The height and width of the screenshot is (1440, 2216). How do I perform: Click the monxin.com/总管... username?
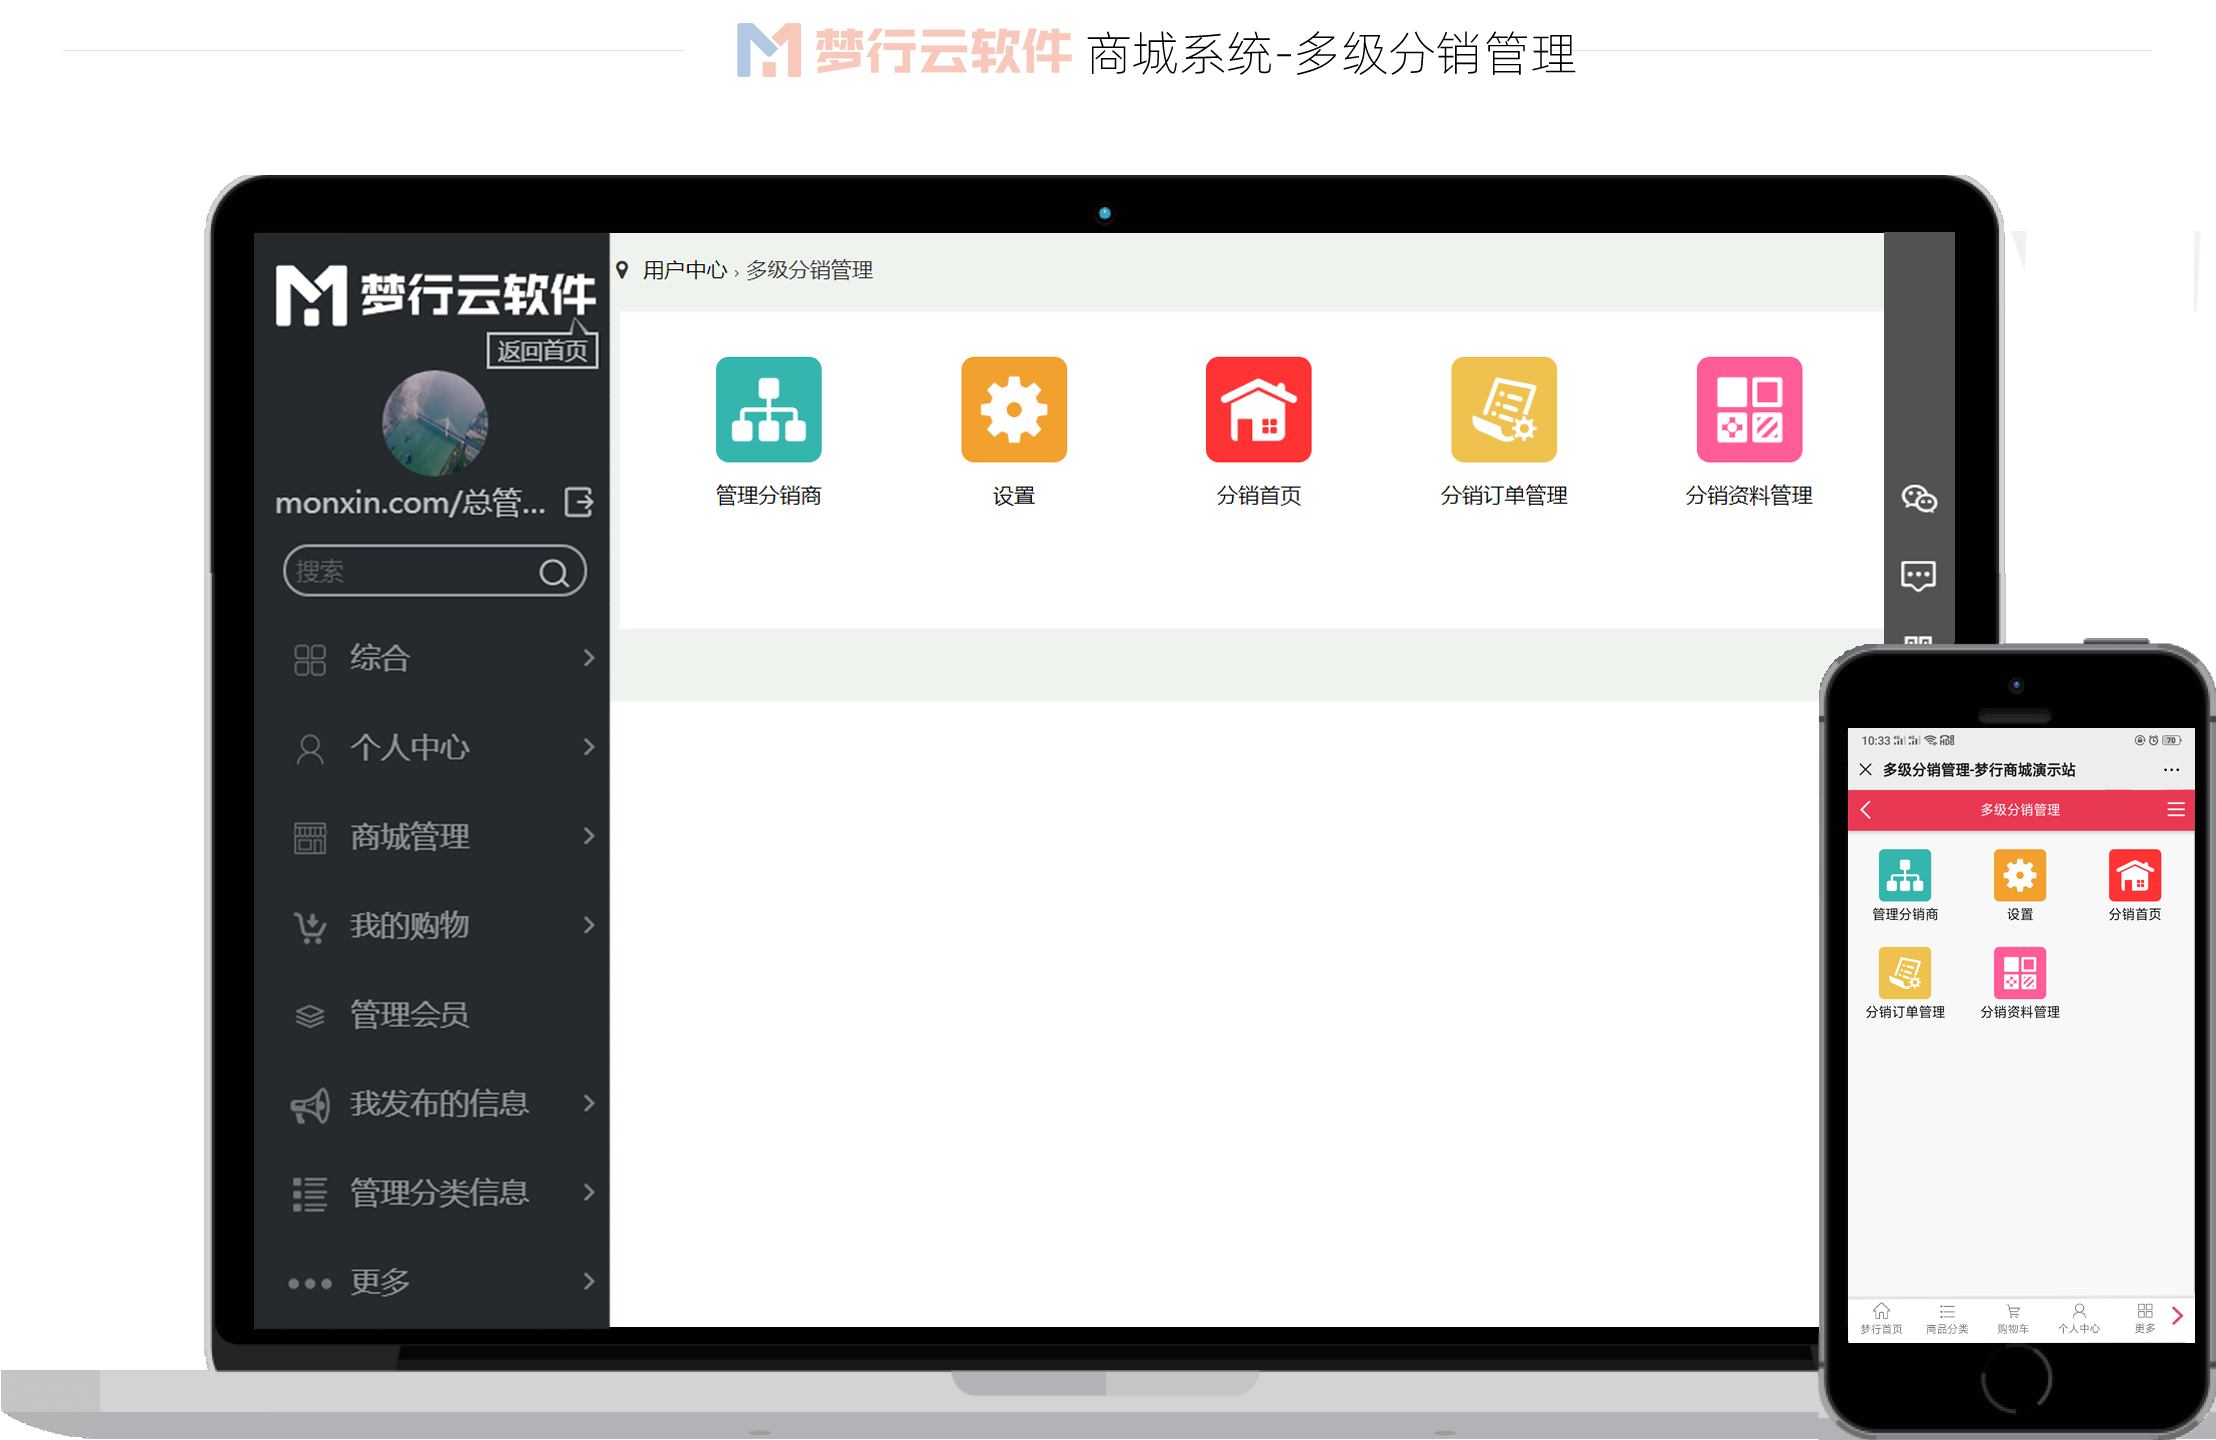coord(411,501)
